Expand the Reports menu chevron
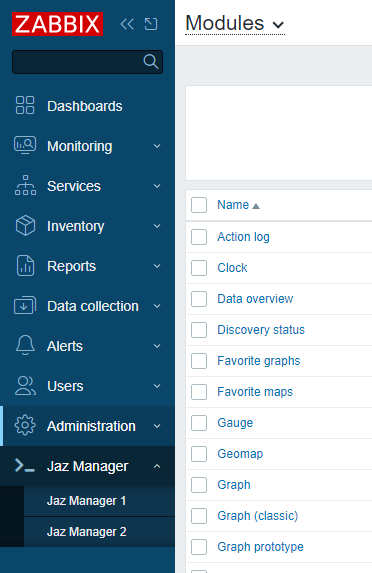 tap(157, 266)
